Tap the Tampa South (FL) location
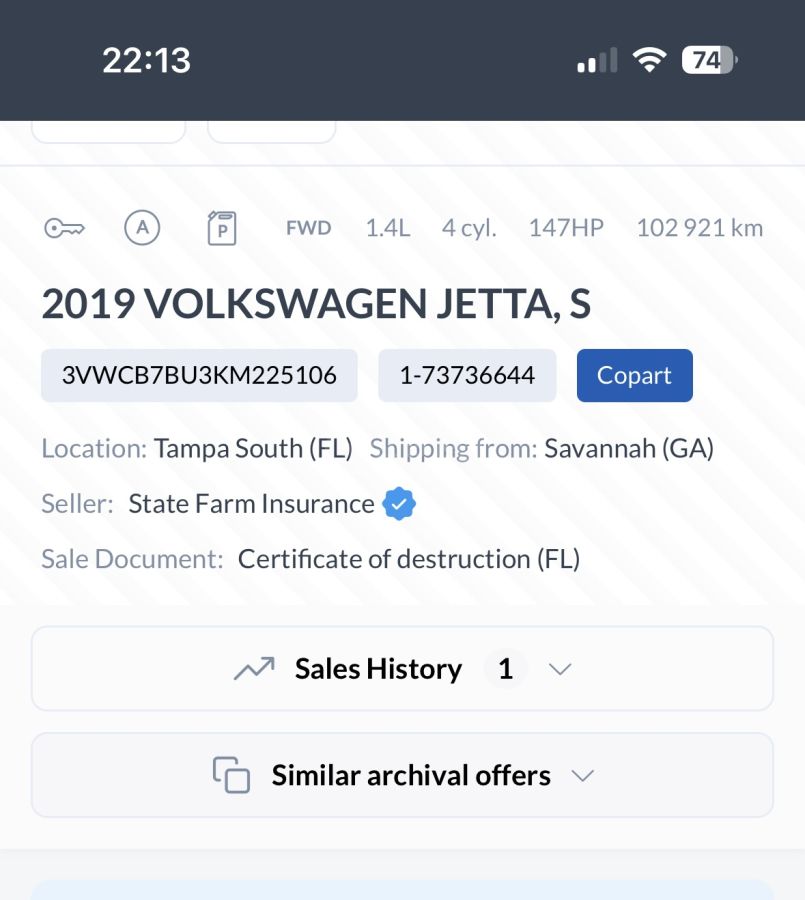This screenshot has height=900, width=805. click(x=253, y=449)
